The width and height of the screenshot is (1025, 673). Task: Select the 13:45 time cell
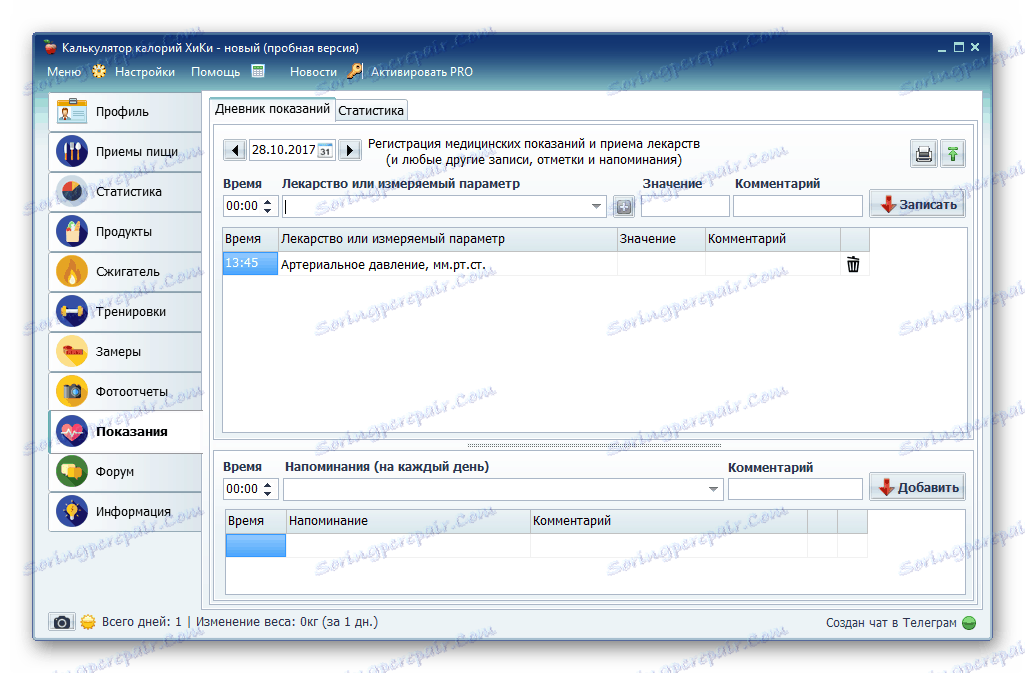250,263
